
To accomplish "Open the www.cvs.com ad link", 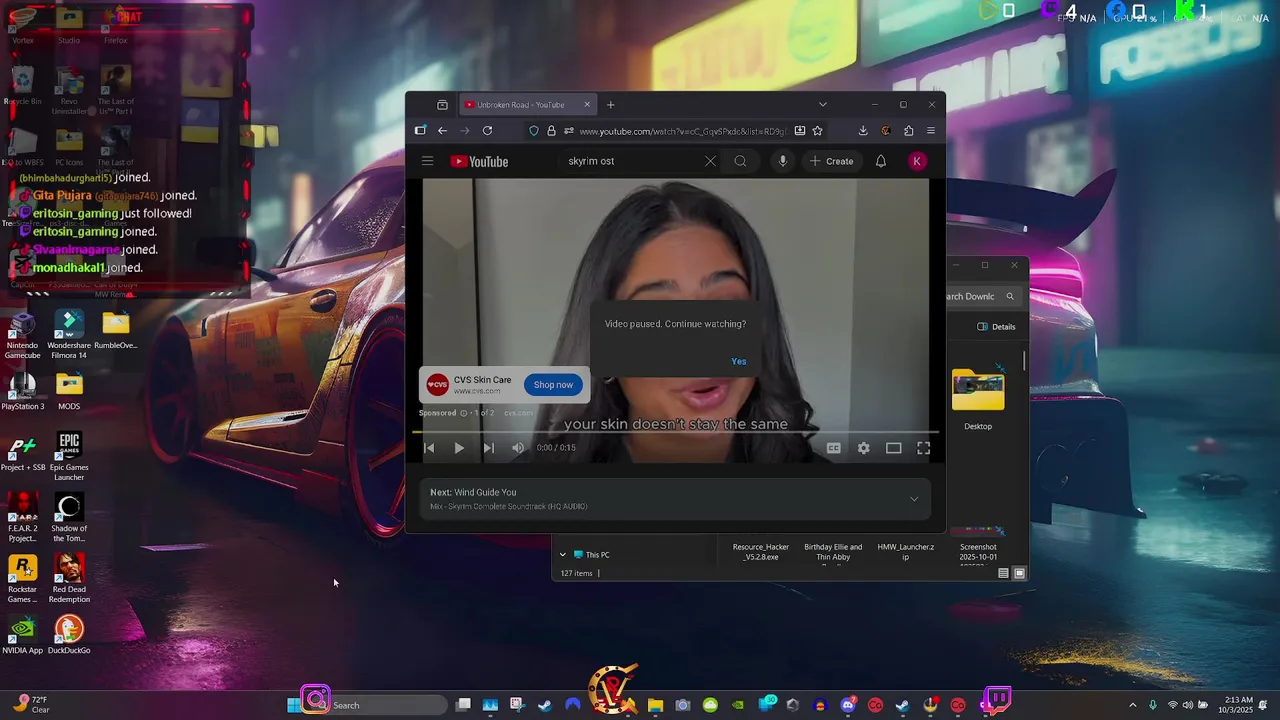I will point(477,391).
